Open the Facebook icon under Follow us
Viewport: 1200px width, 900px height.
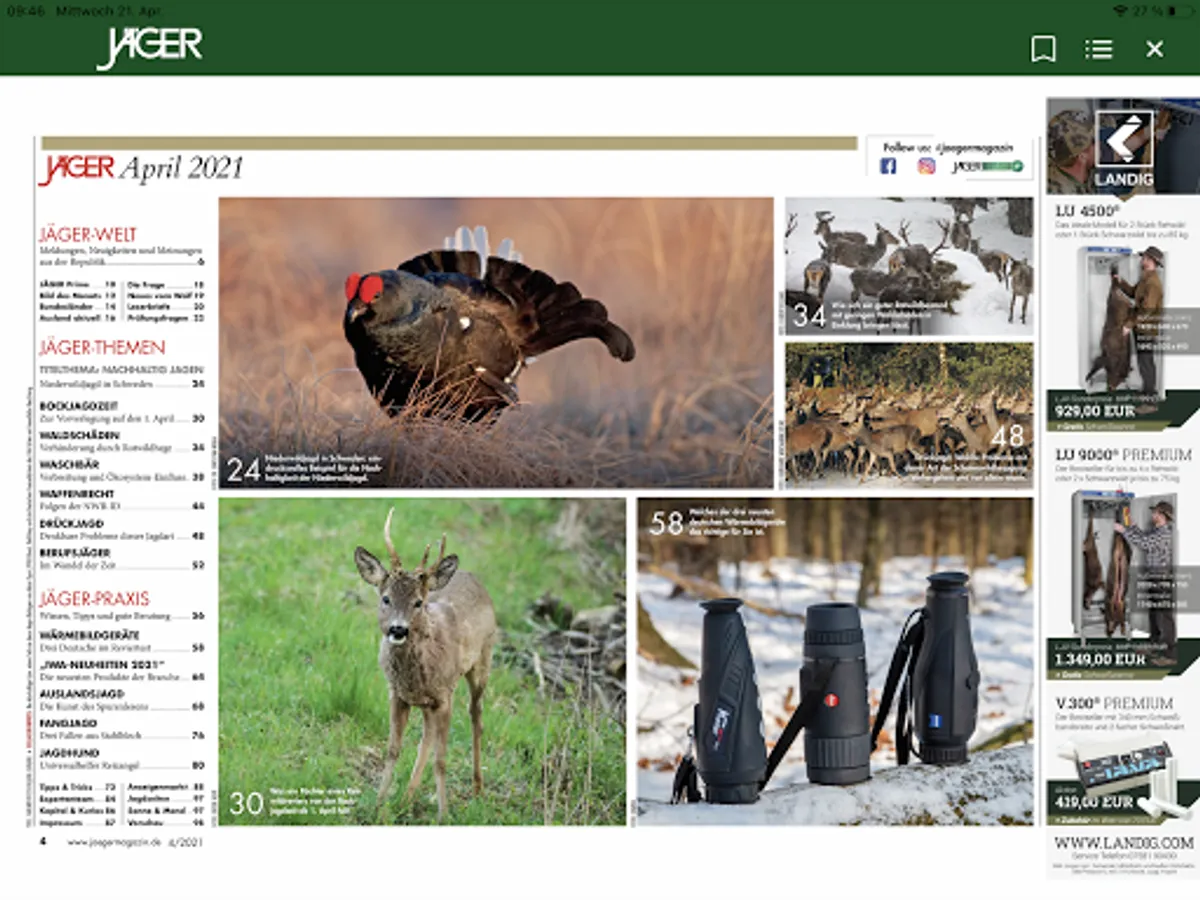[x=888, y=166]
